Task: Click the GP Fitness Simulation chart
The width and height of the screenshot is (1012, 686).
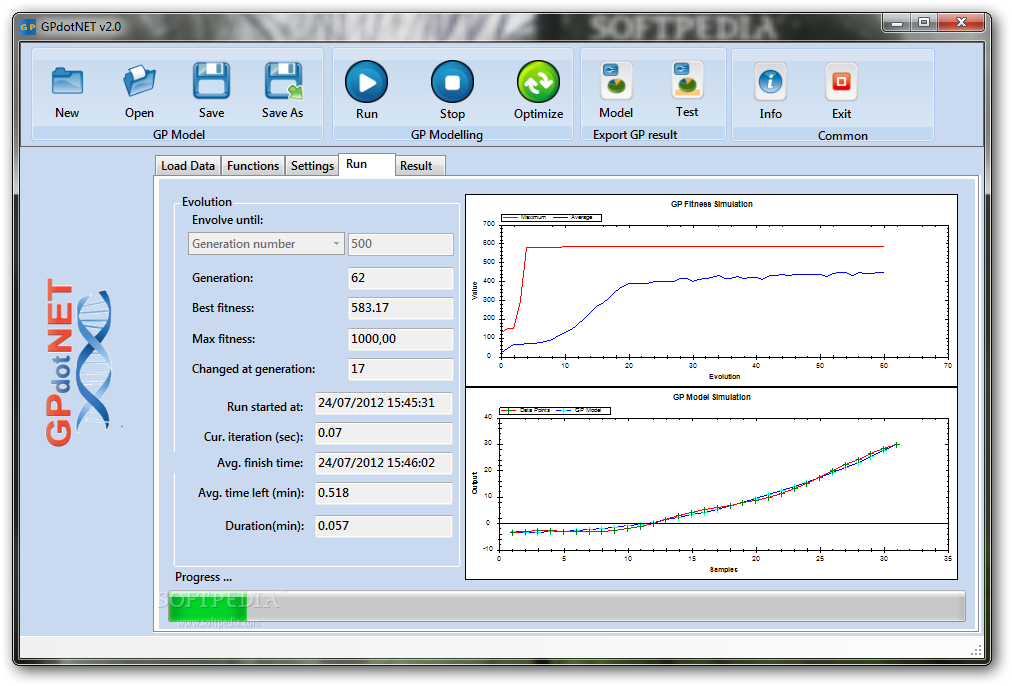Action: [711, 290]
